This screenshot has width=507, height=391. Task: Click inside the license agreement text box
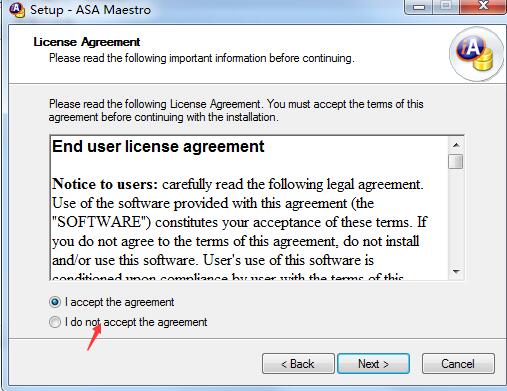[250, 208]
